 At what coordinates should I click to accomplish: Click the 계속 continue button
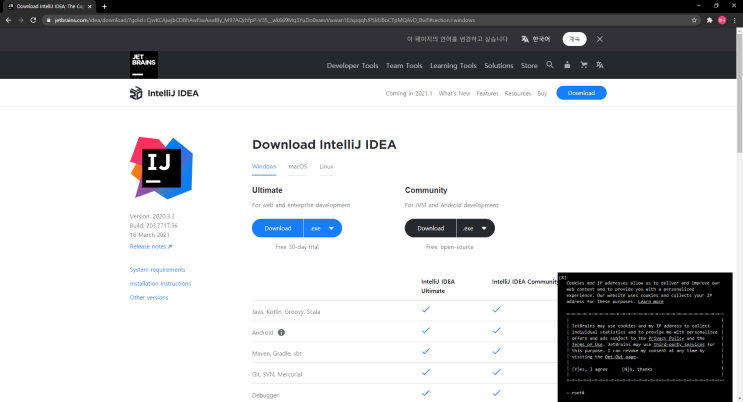574,39
